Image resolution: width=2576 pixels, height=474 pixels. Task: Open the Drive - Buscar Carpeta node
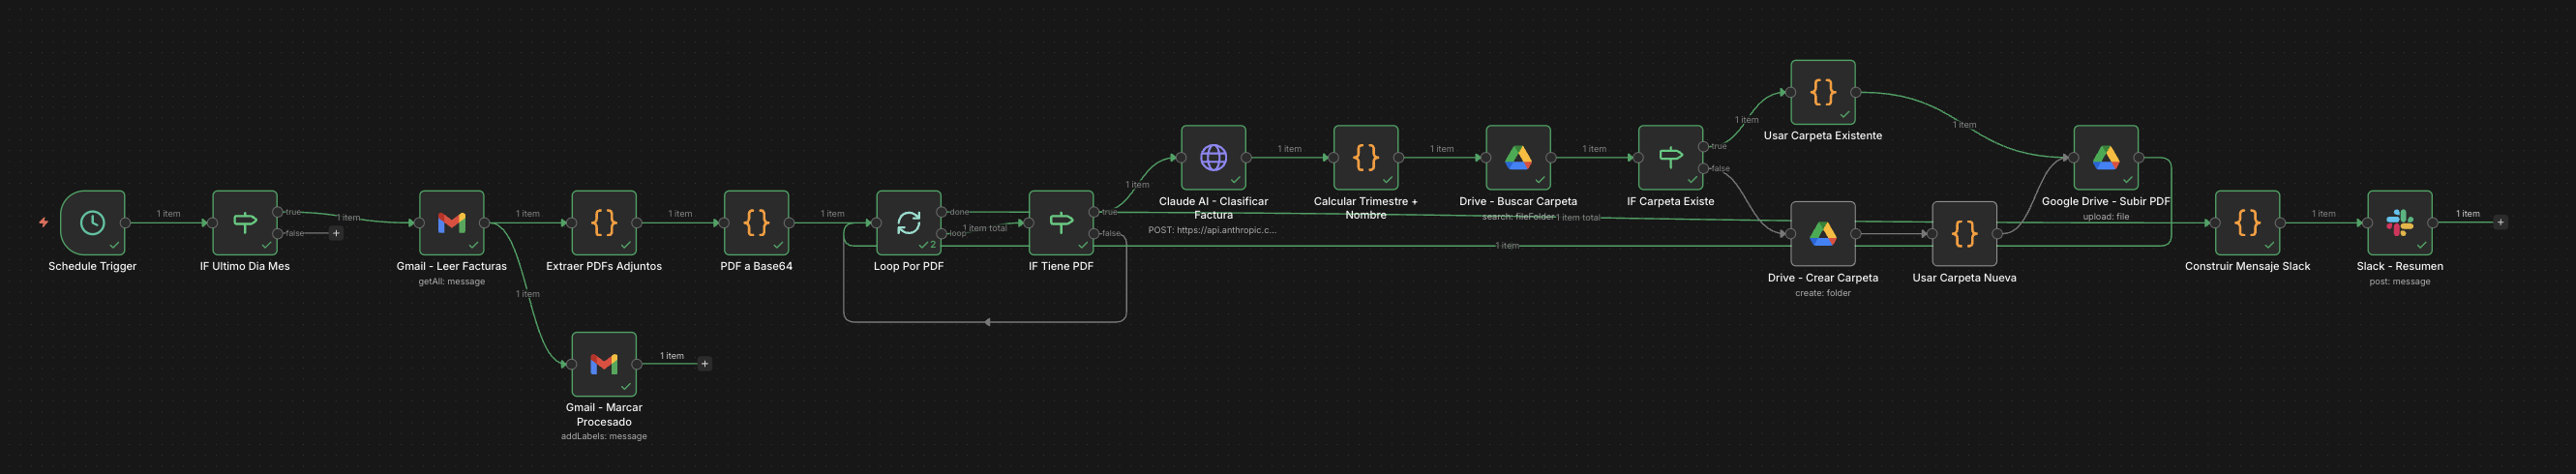(1518, 157)
